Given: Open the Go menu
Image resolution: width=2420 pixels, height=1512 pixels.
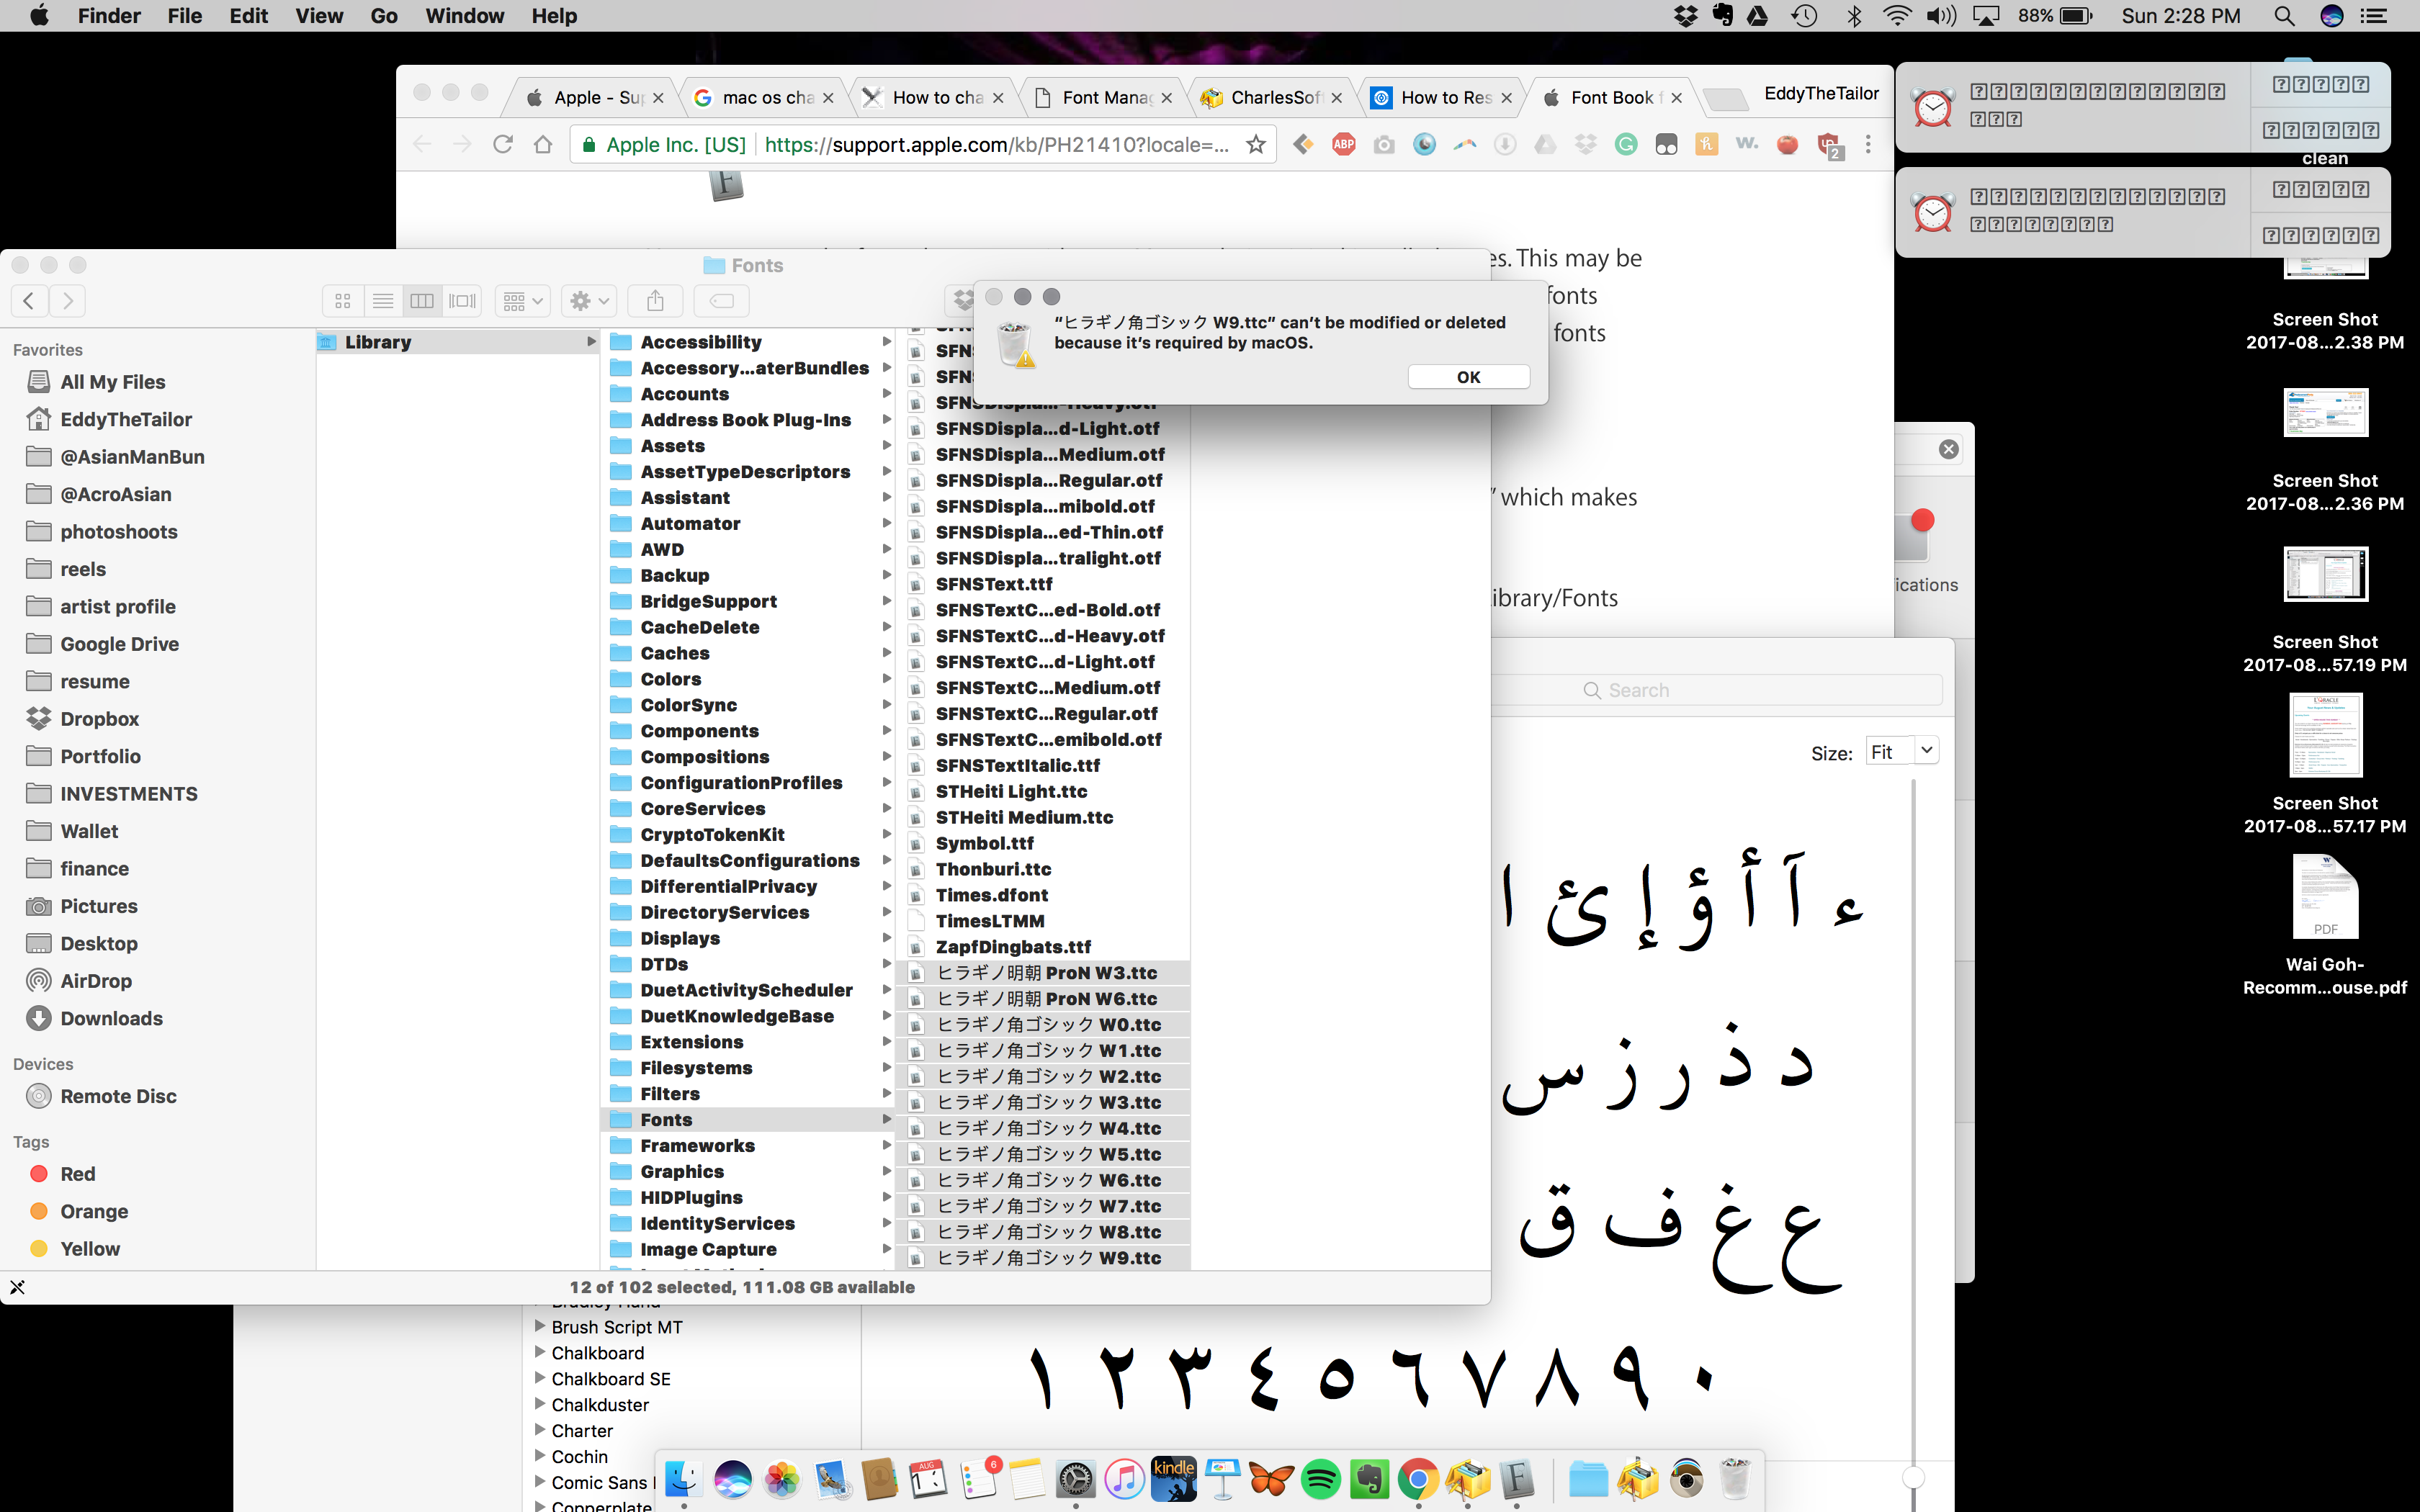Looking at the screenshot, I should (384, 16).
